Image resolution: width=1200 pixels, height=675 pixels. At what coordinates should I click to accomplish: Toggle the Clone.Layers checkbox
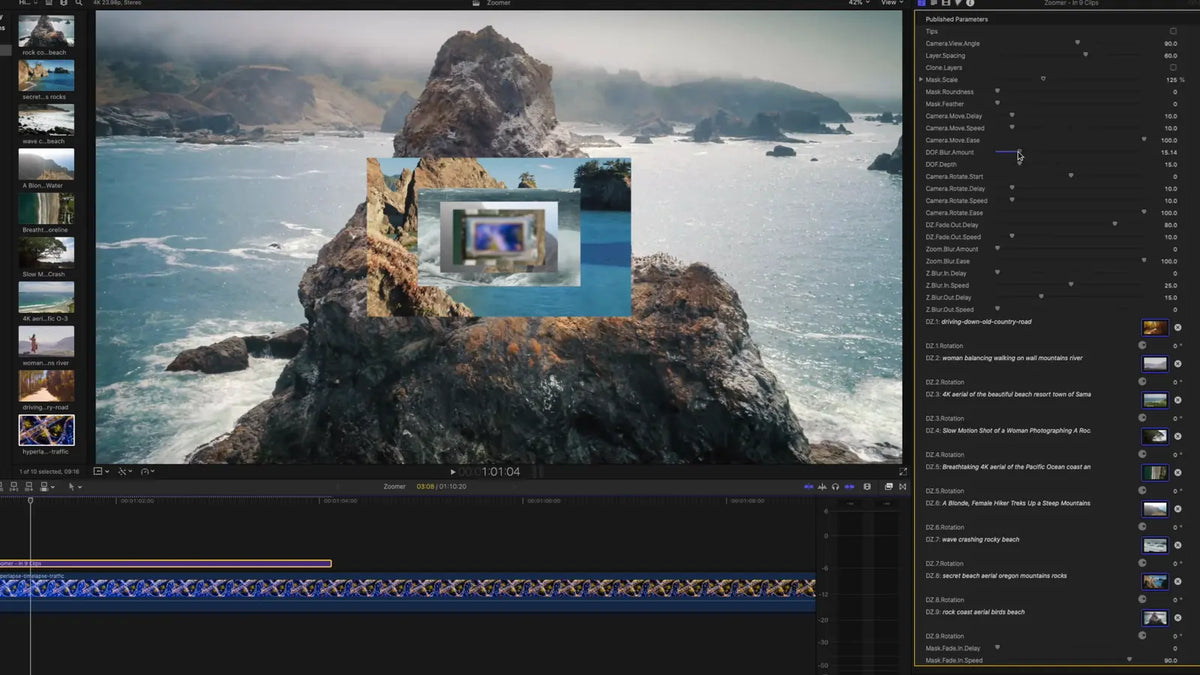(1173, 67)
